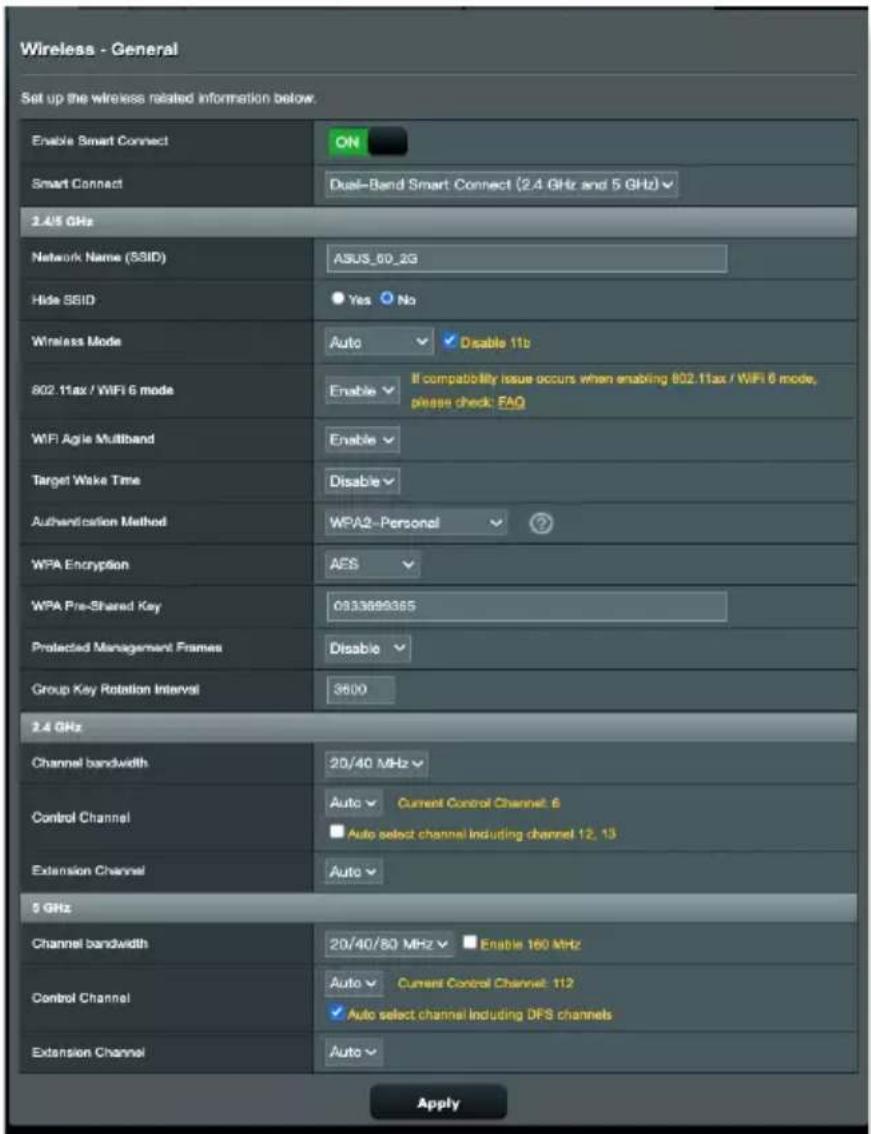The height and width of the screenshot is (1134, 871).
Task: Click the 5 GHz section header
Action: pyautogui.click(x=438, y=908)
